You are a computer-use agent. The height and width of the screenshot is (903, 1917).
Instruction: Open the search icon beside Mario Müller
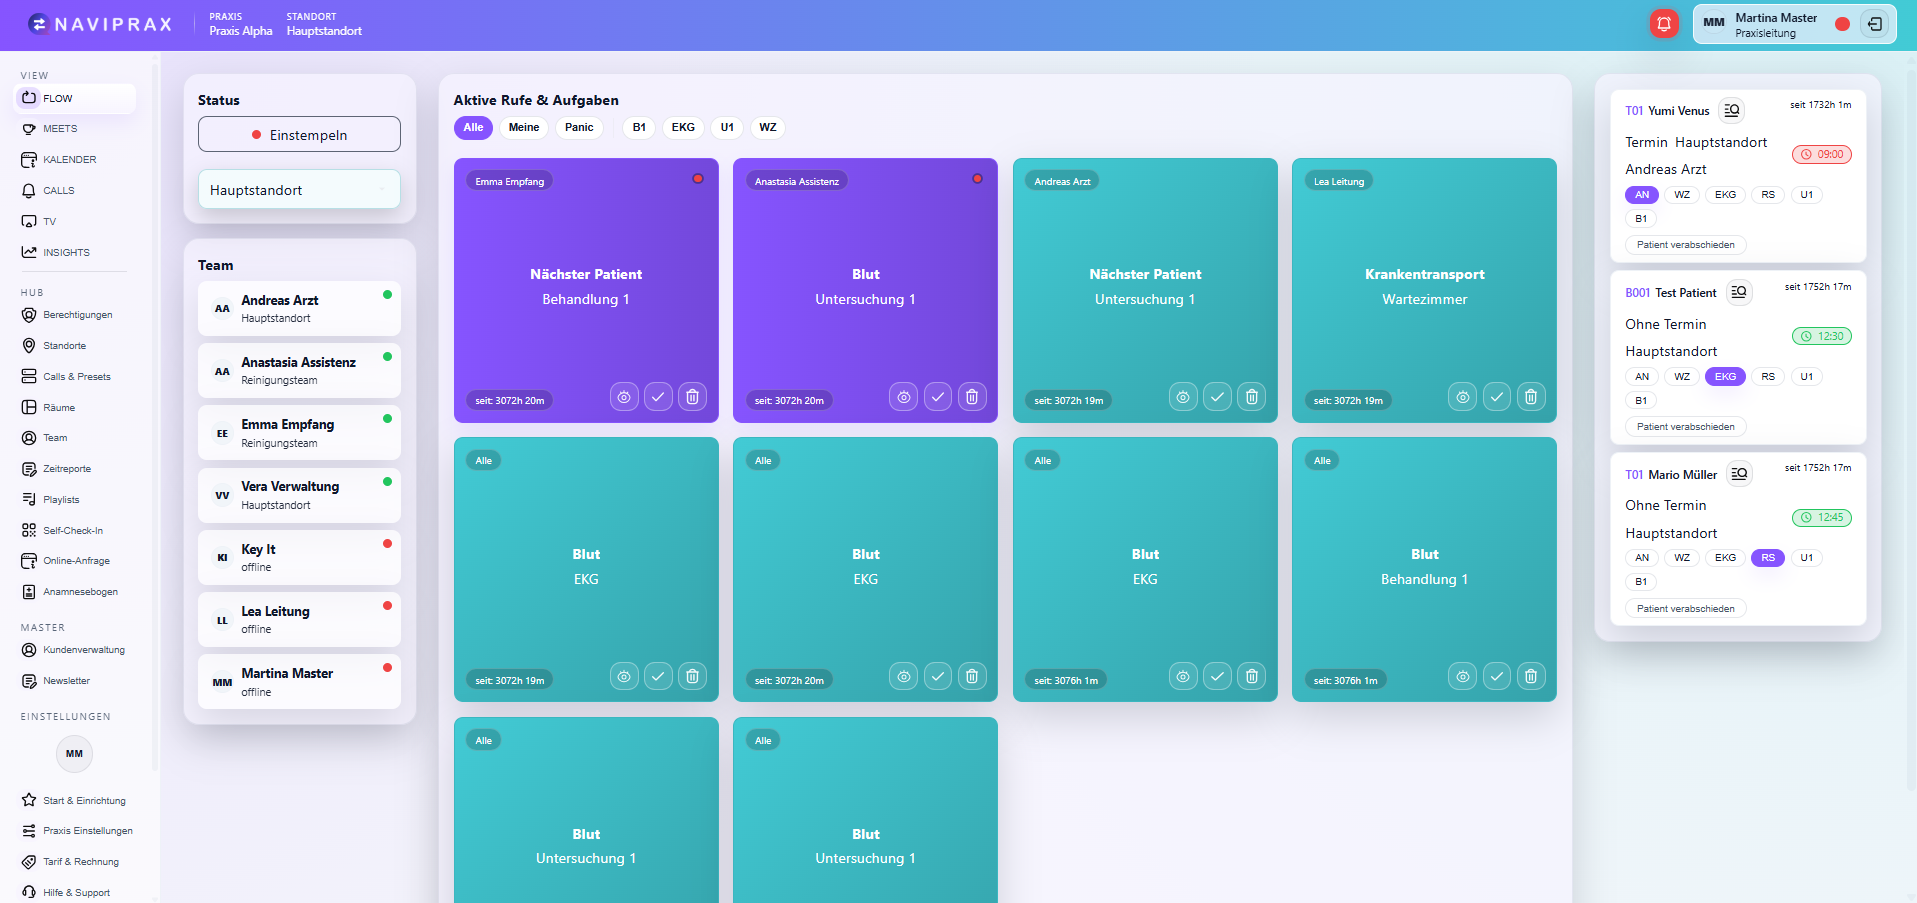(x=1740, y=474)
